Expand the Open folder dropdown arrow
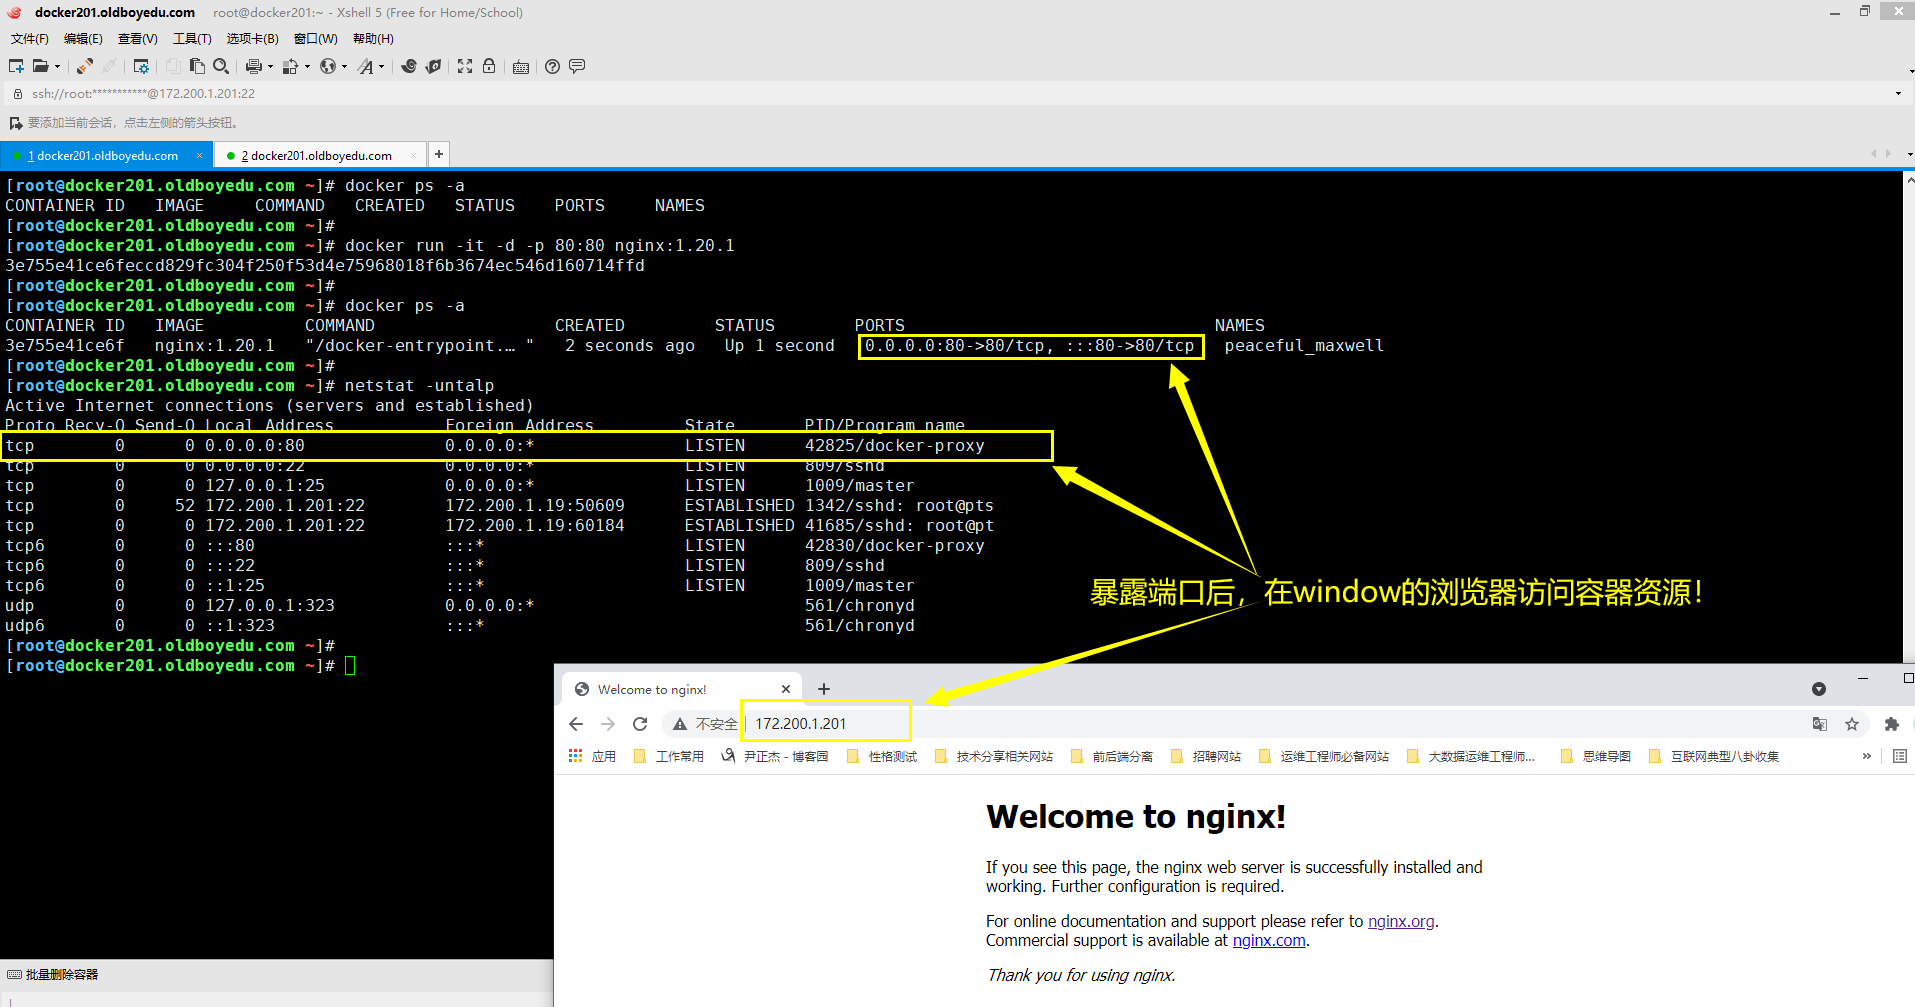This screenshot has height=1007, width=1915. tap(57, 67)
